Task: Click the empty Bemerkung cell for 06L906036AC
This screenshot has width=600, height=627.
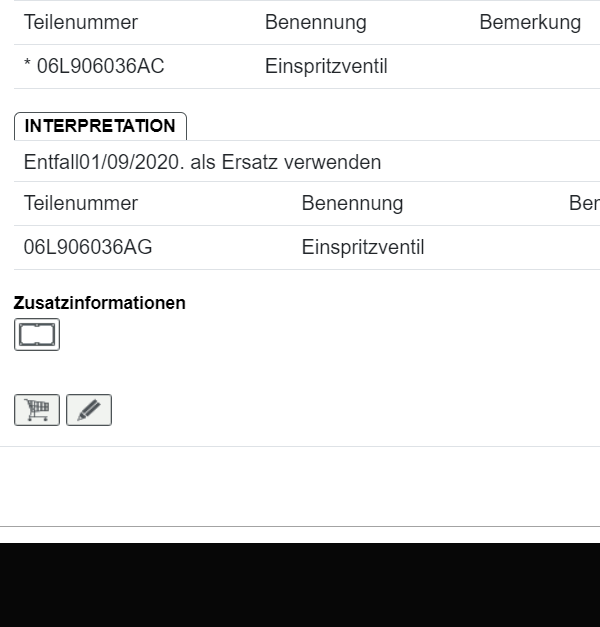Action: click(x=530, y=67)
